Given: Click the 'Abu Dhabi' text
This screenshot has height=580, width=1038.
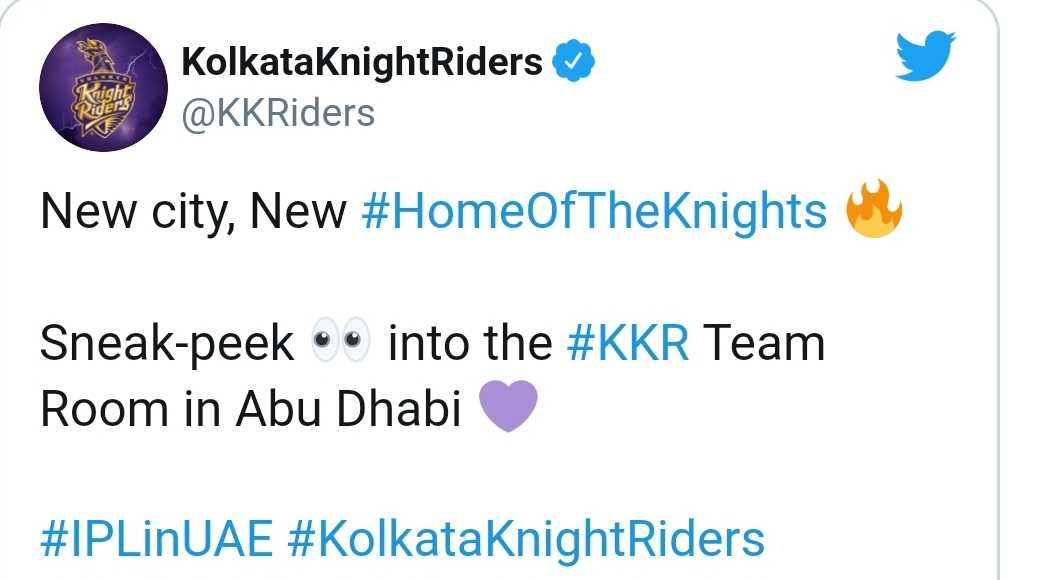Looking at the screenshot, I should tap(349, 408).
